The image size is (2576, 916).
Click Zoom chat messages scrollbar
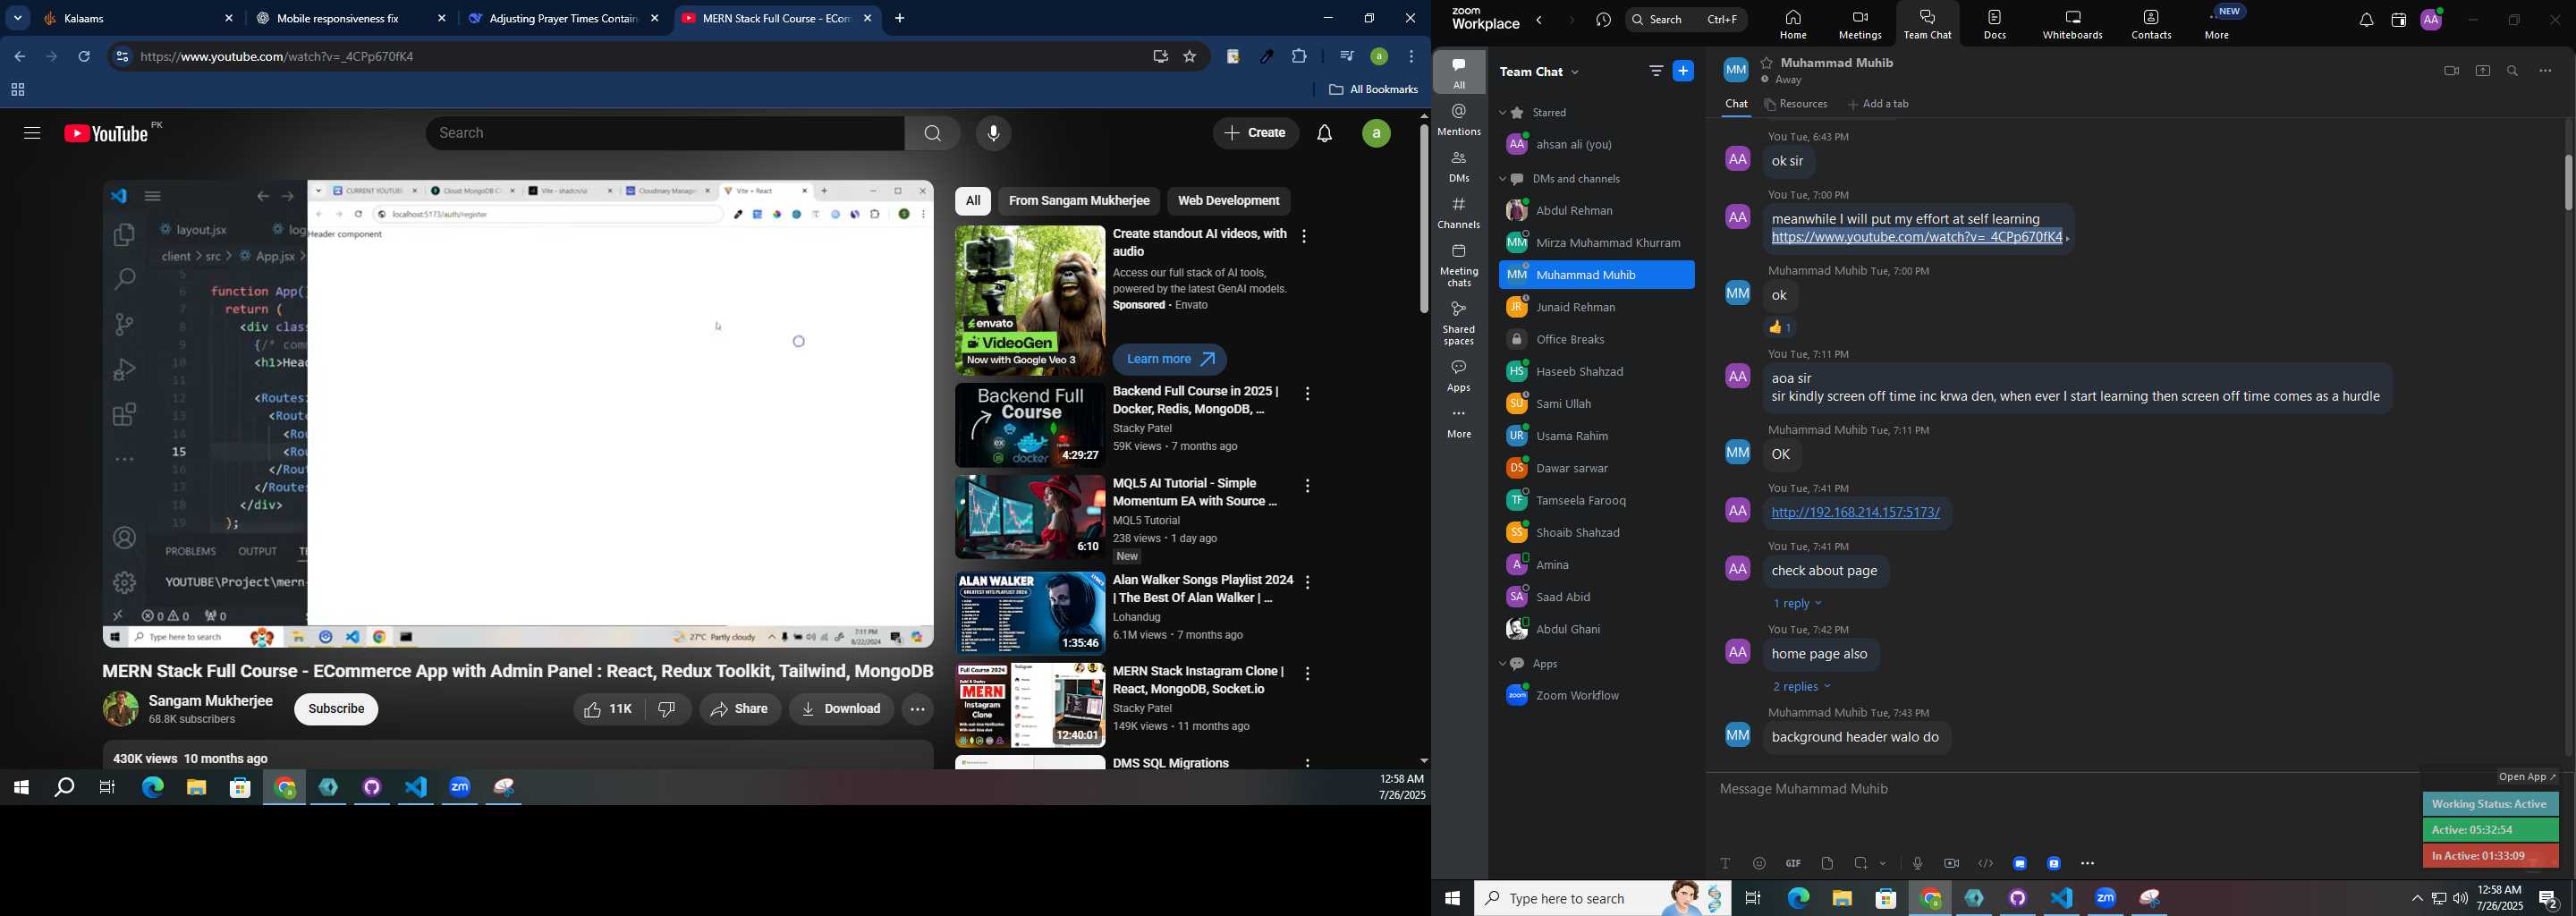coord(2567,182)
